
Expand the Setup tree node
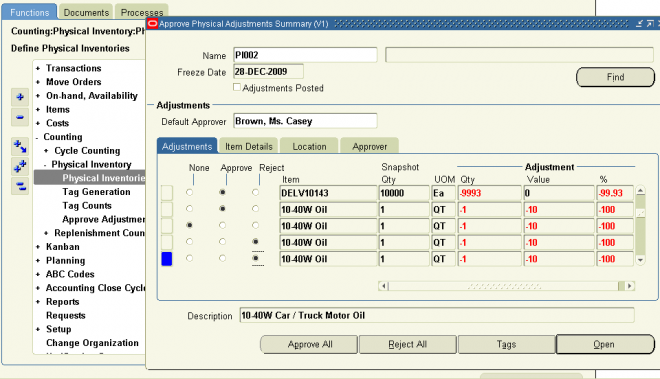click(x=38, y=329)
